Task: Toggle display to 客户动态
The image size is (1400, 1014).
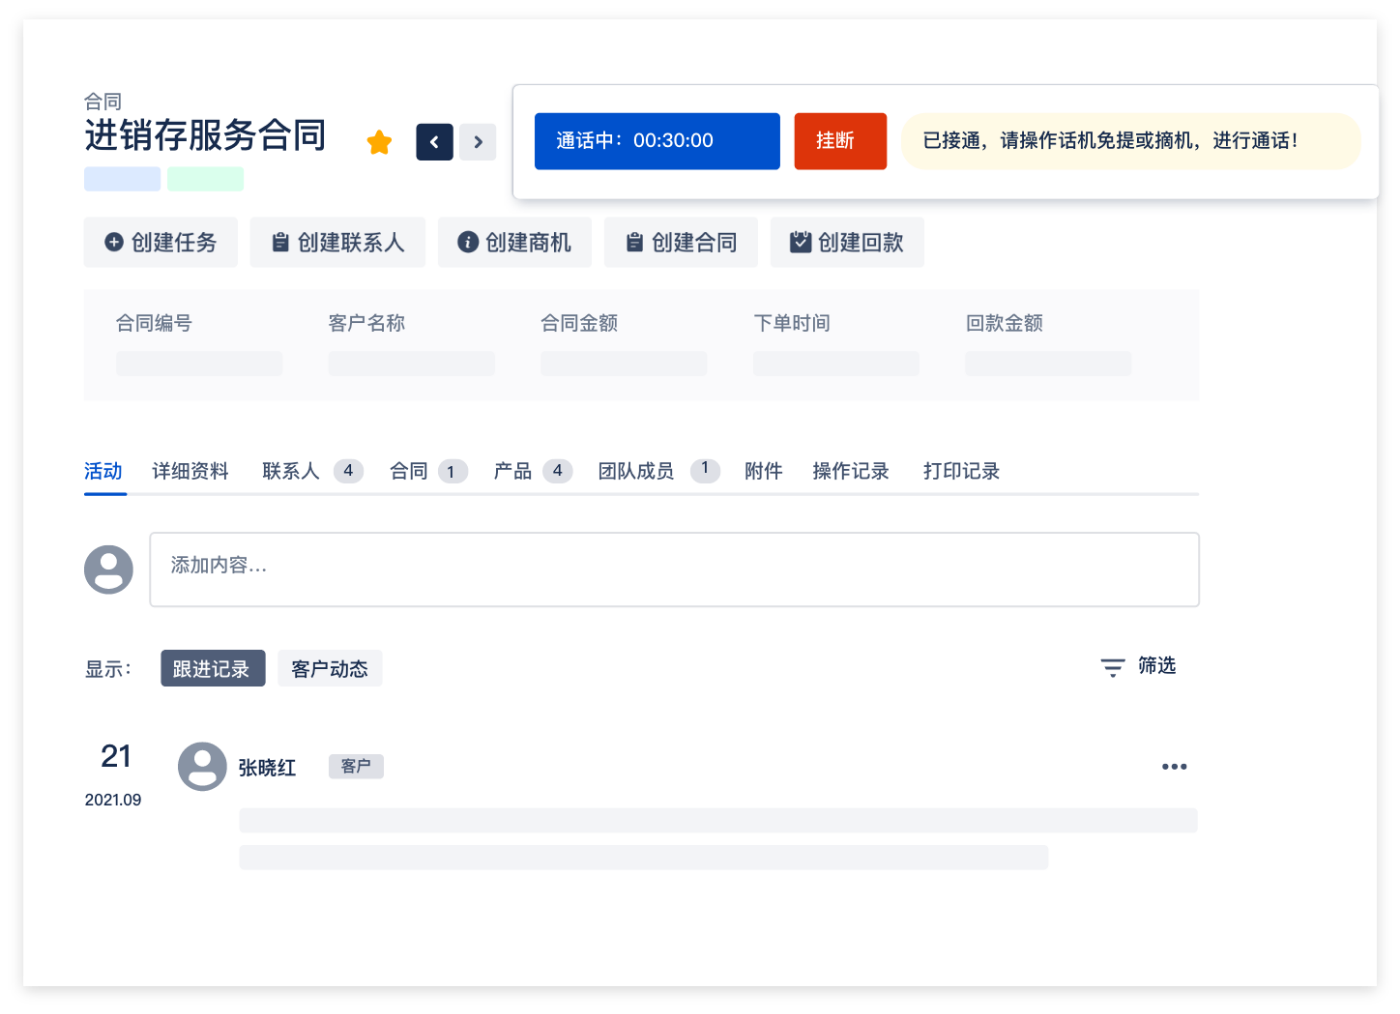Action: [x=330, y=668]
